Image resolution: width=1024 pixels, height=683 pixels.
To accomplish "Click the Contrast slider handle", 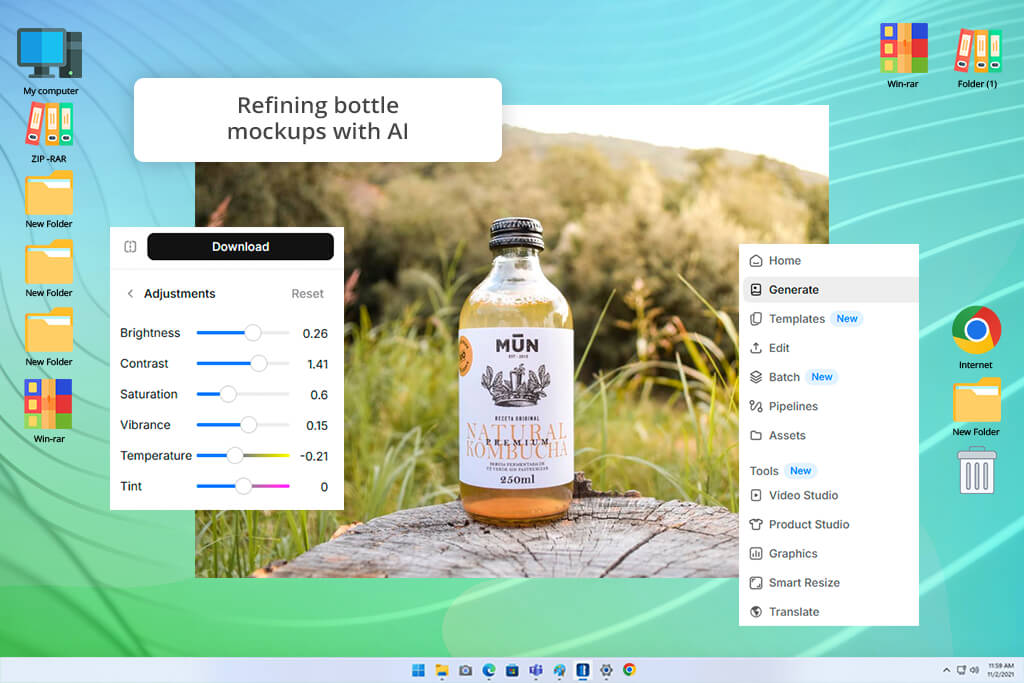I will [259, 364].
